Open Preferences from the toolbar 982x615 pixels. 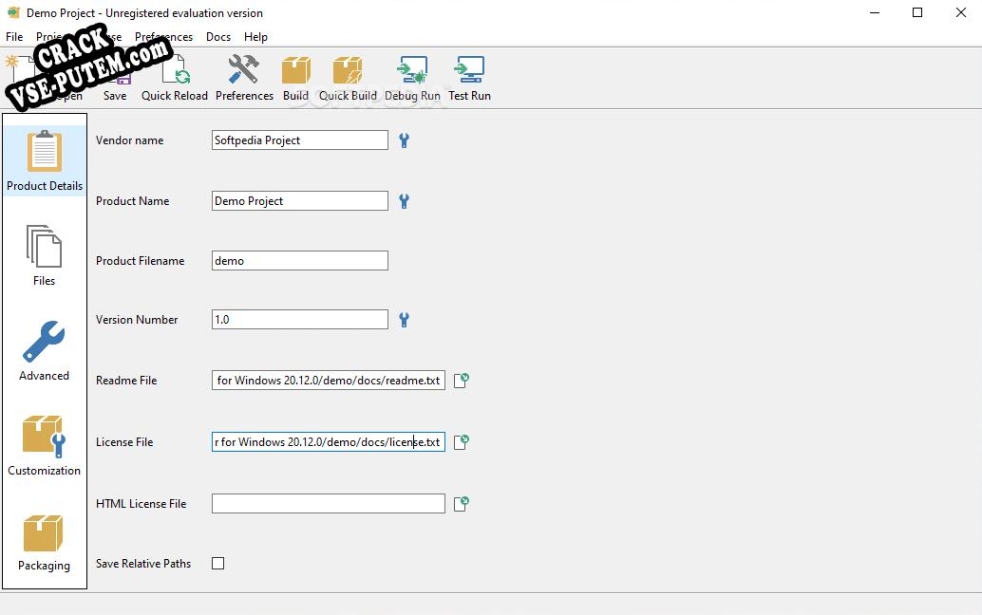[244, 79]
